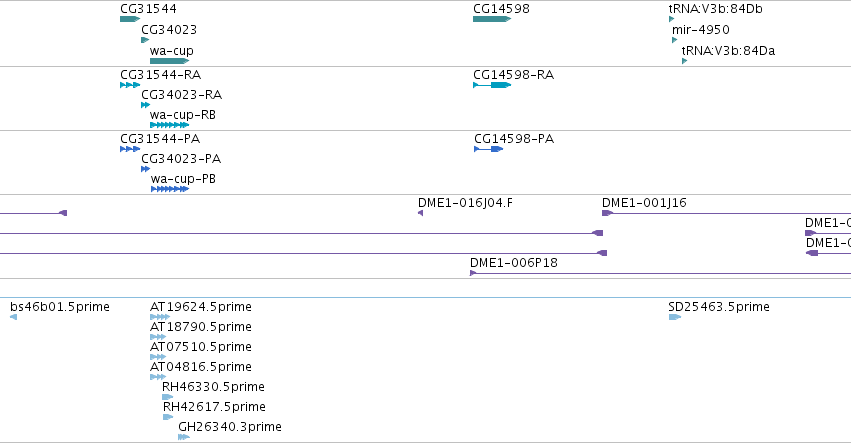Click the wa-cup gene arrow
Image resolution: width=851 pixels, height=443 pixels.
(169, 61)
